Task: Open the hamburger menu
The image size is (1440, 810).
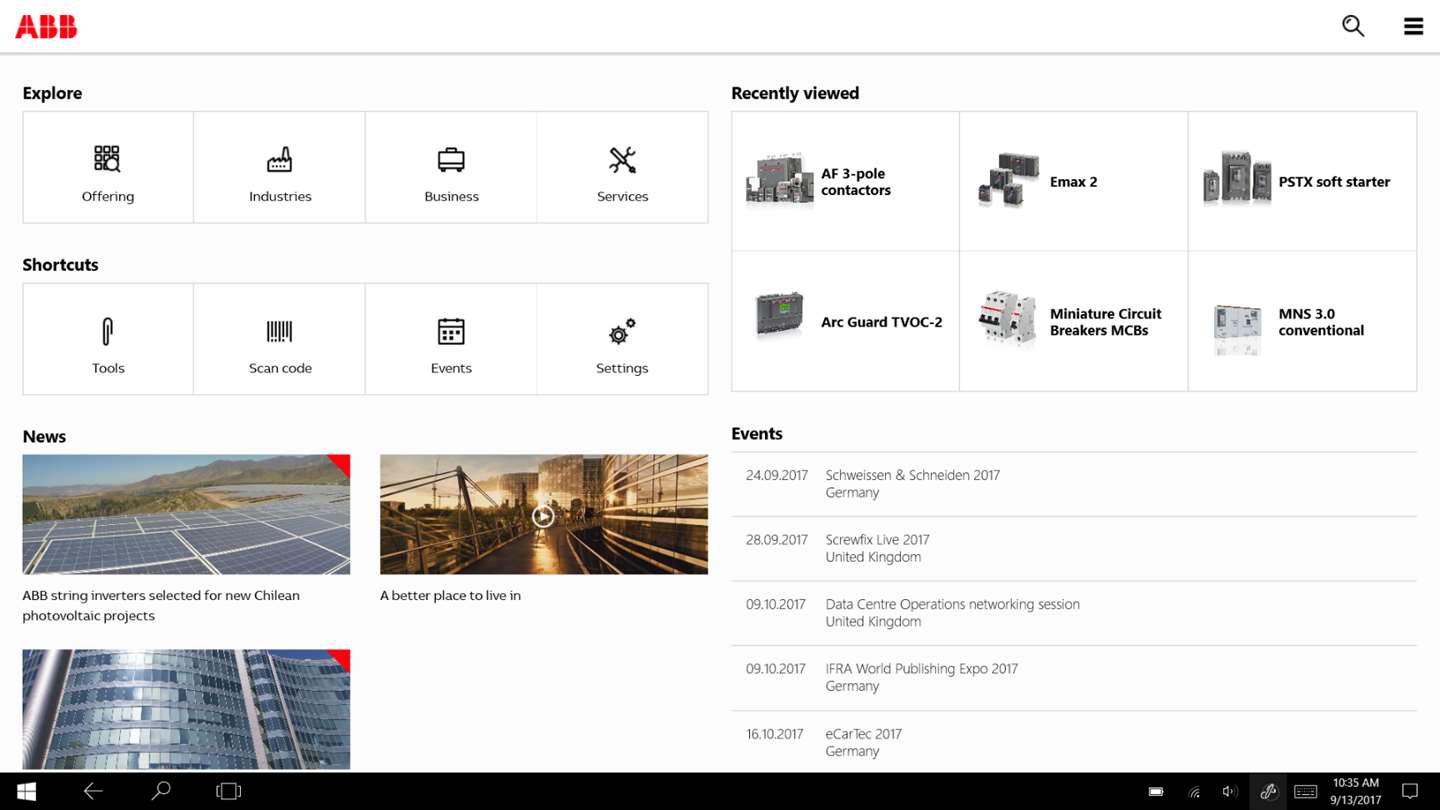Action: (x=1413, y=26)
